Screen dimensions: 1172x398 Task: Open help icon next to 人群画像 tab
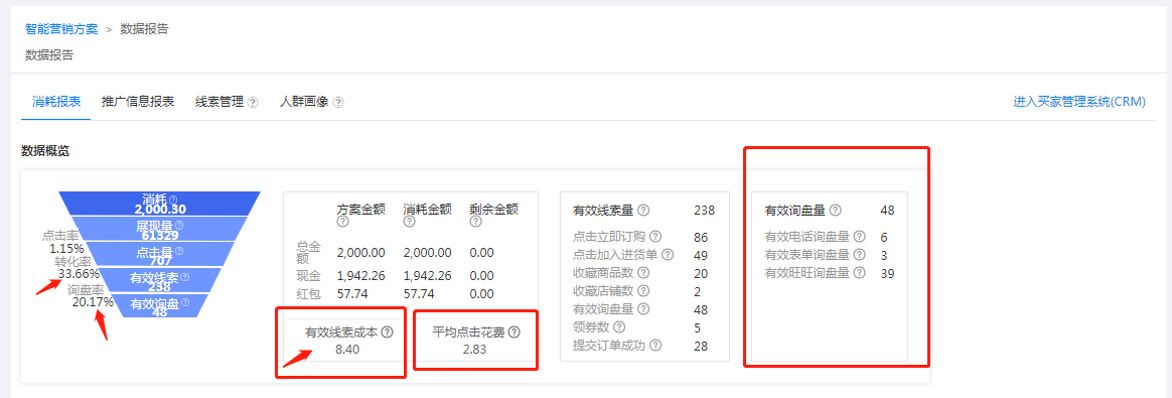click(338, 103)
